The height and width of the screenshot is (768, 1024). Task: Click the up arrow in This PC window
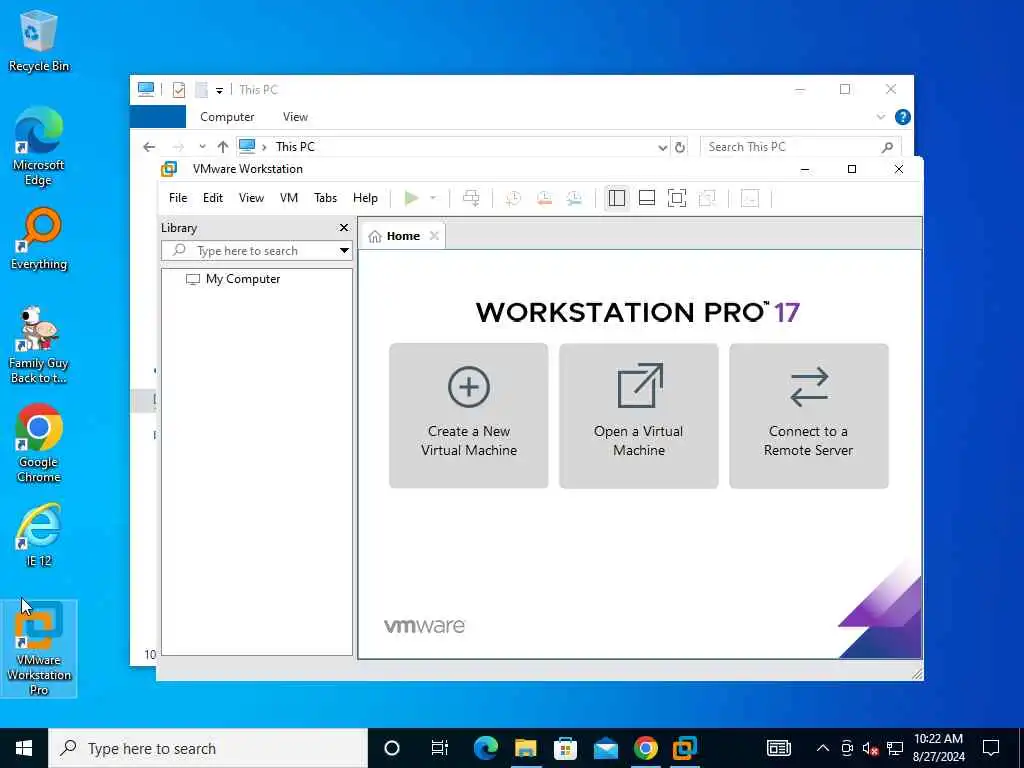pos(223,147)
